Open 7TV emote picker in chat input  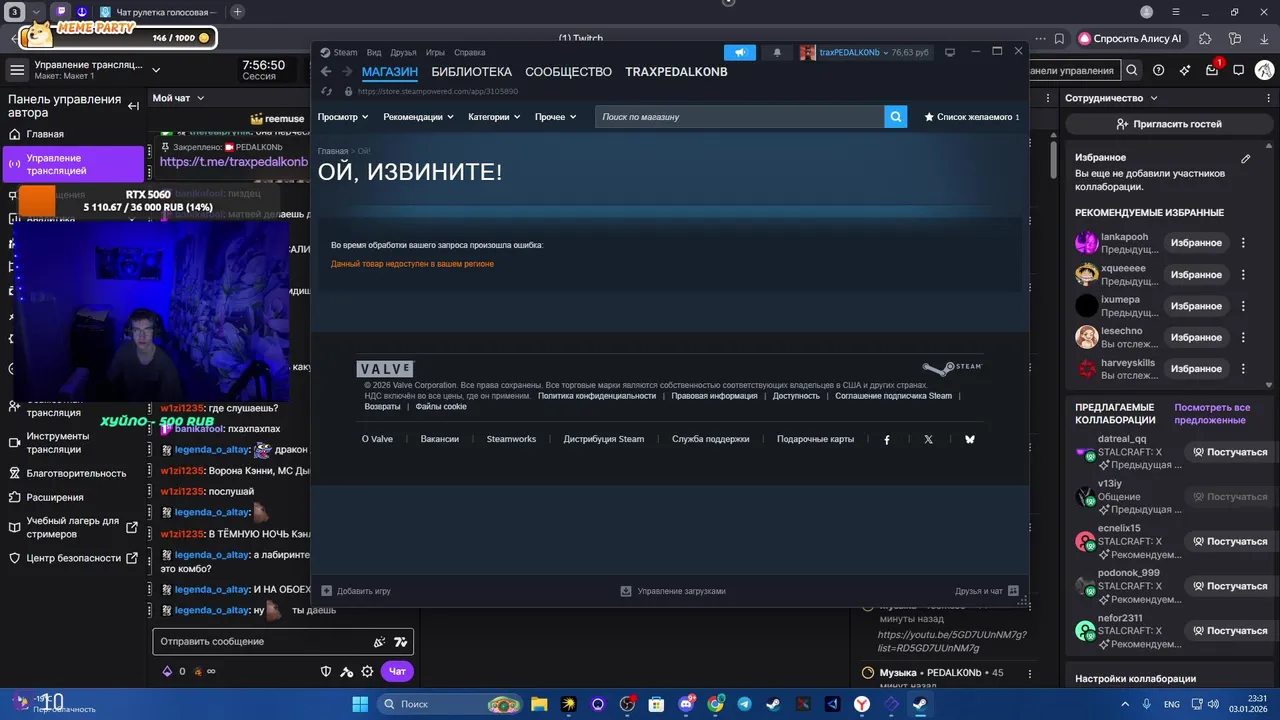pyautogui.click(x=400, y=642)
